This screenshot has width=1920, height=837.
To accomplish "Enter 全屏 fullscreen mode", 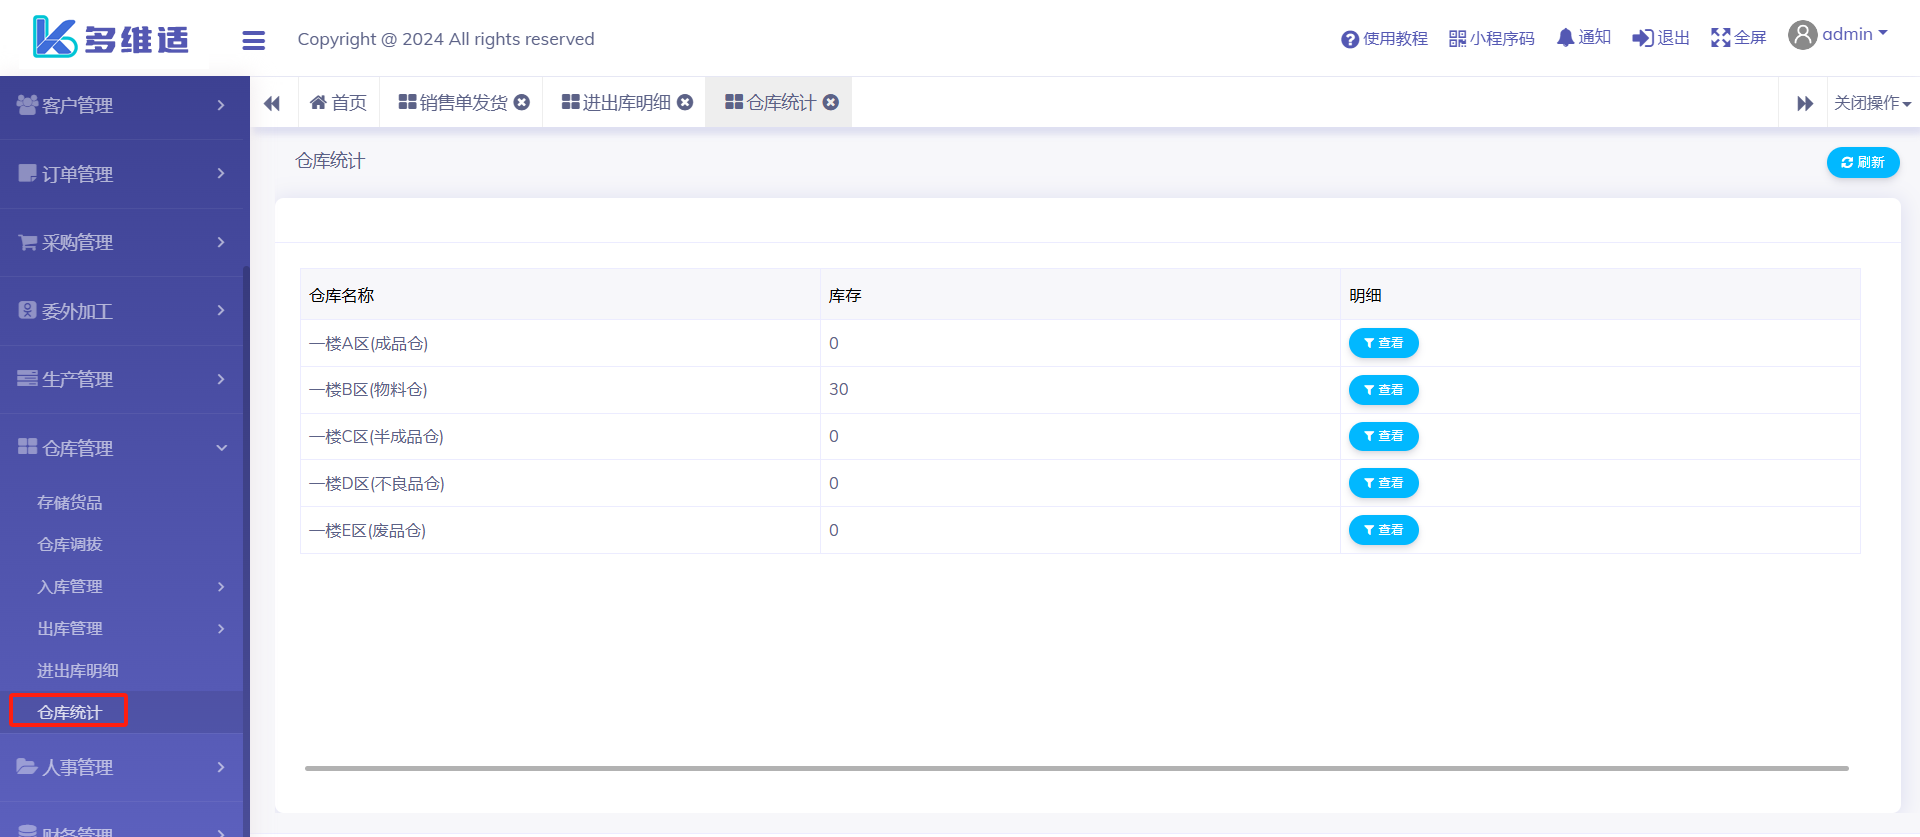I will (1720, 38).
